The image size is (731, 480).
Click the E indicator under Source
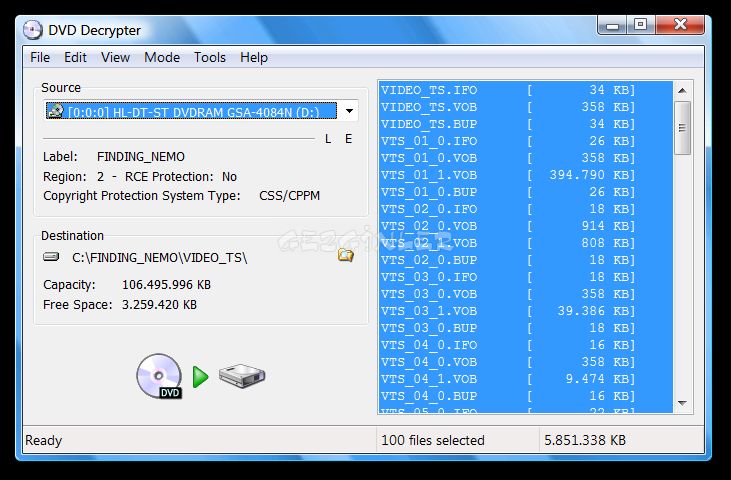click(x=348, y=139)
